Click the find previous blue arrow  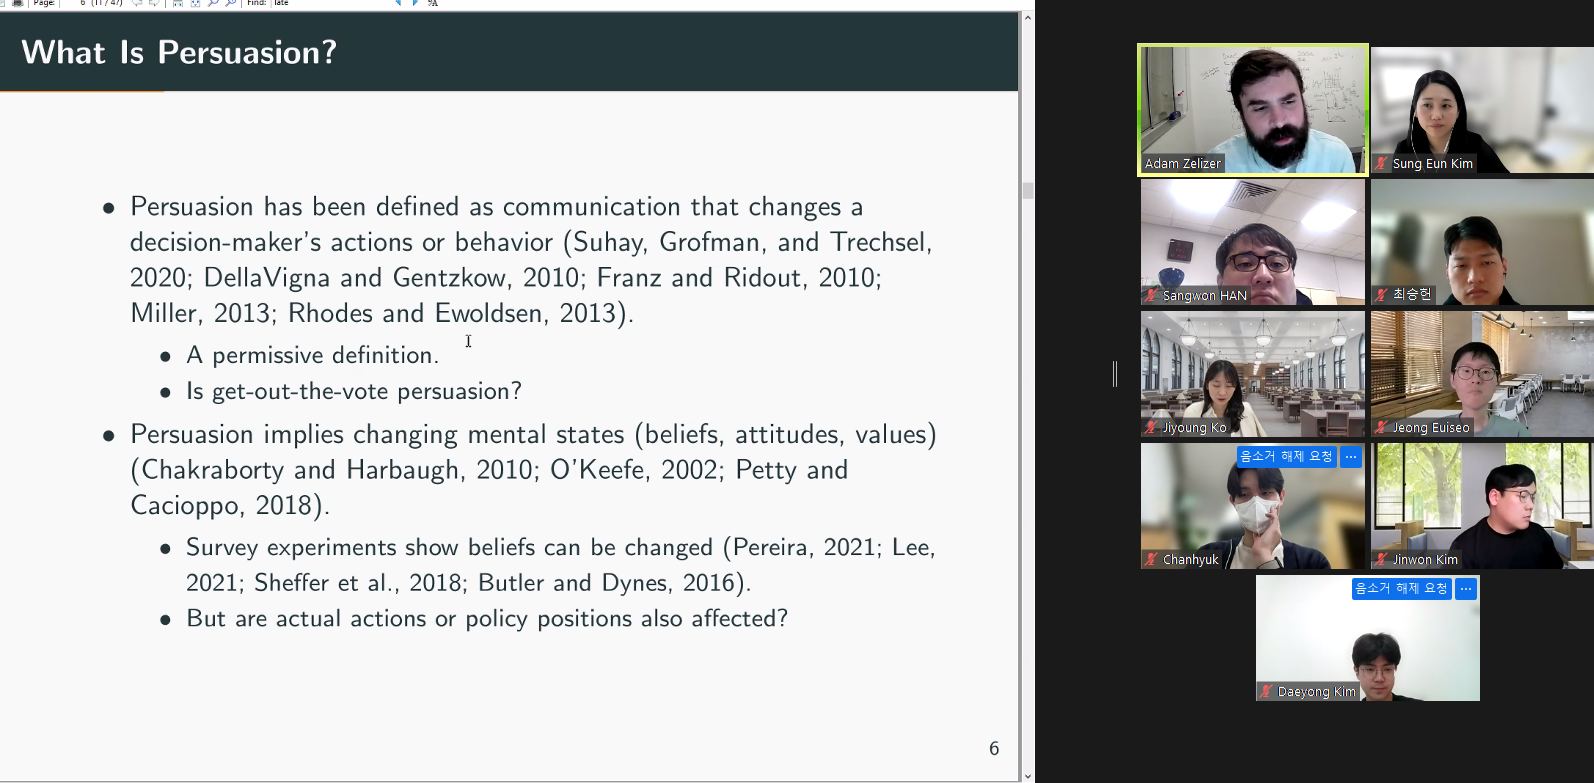[x=399, y=3]
